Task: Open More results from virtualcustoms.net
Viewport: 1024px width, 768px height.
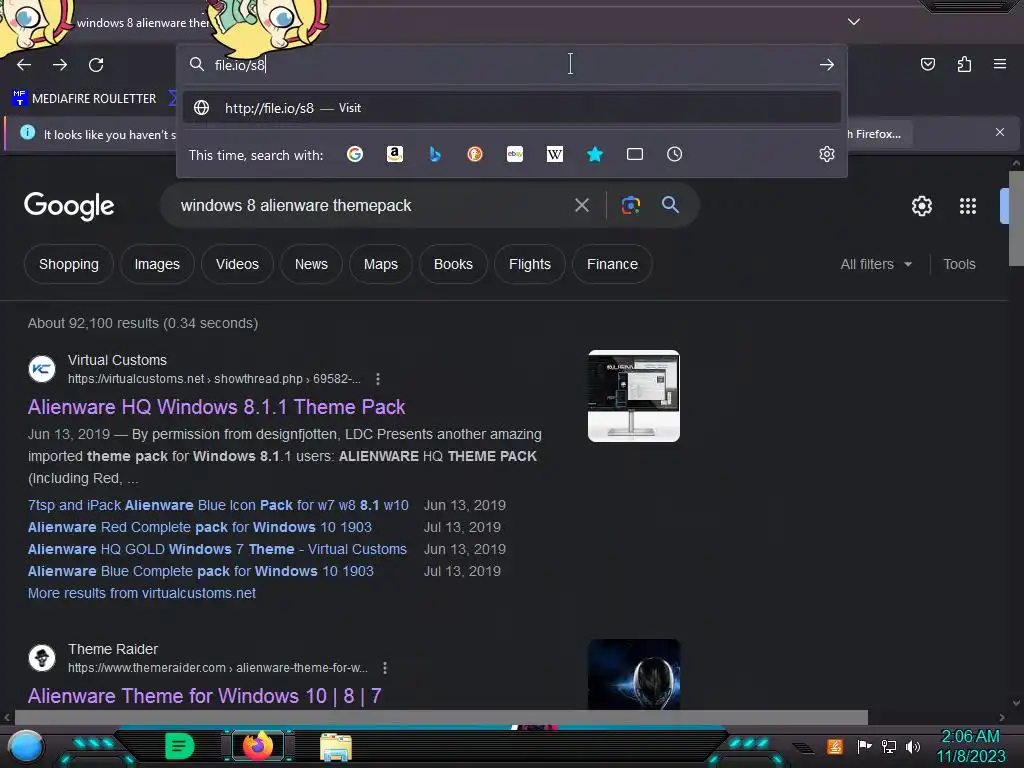Action: click(142, 593)
